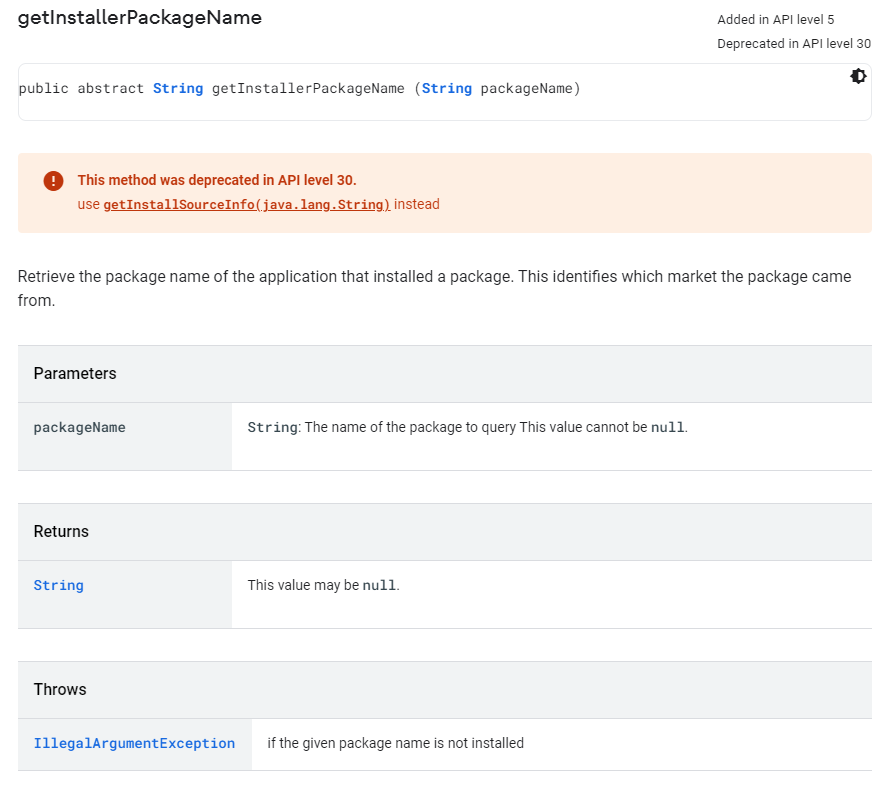
Task: Click the packageName cell in Parameters table
Action: pos(80,428)
